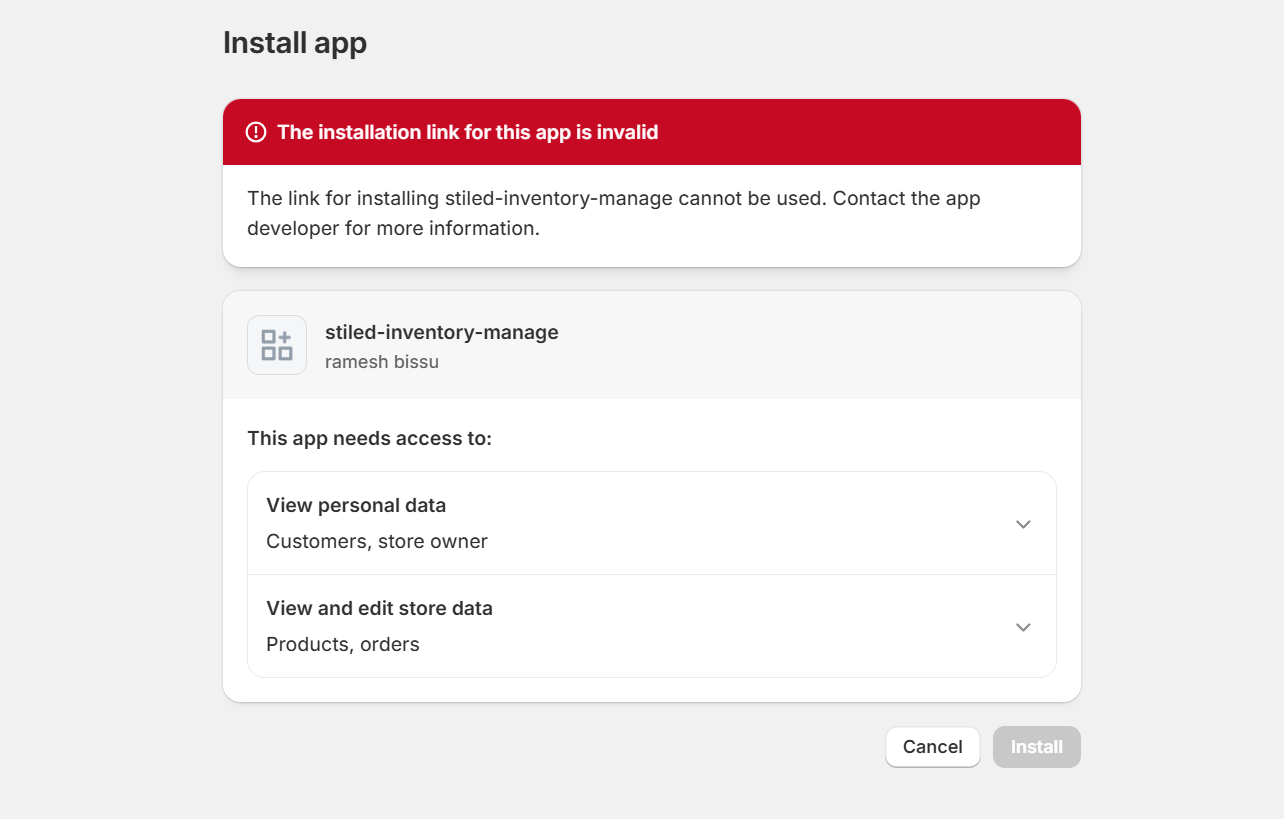Open the "View and edit store data" permission title
Screen dimensions: 1284x819
pyautogui.click(x=379, y=608)
